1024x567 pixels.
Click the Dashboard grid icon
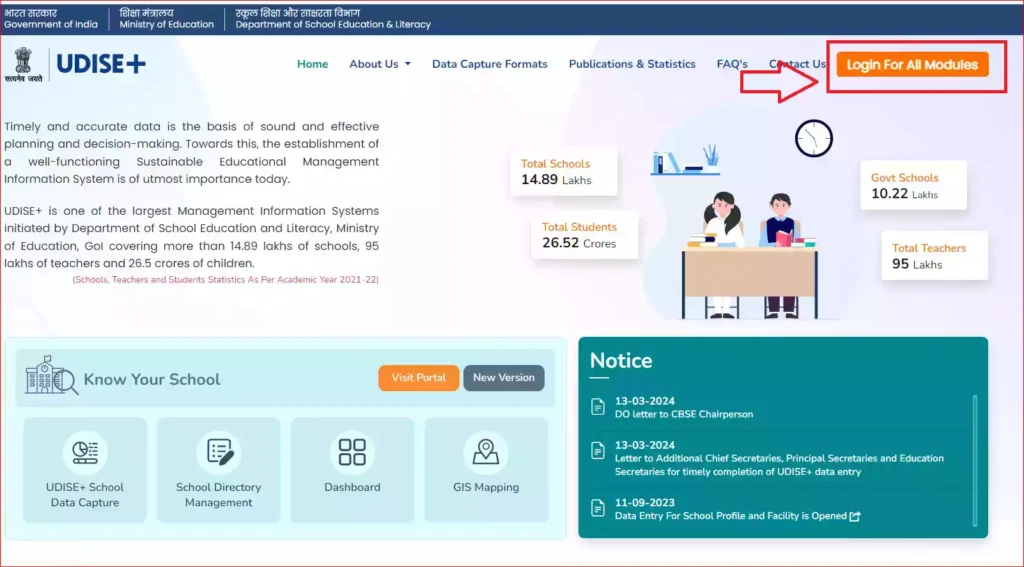pyautogui.click(x=352, y=452)
